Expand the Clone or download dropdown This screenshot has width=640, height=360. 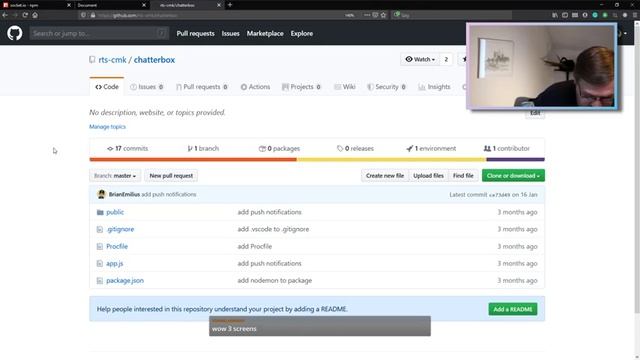click(513, 176)
